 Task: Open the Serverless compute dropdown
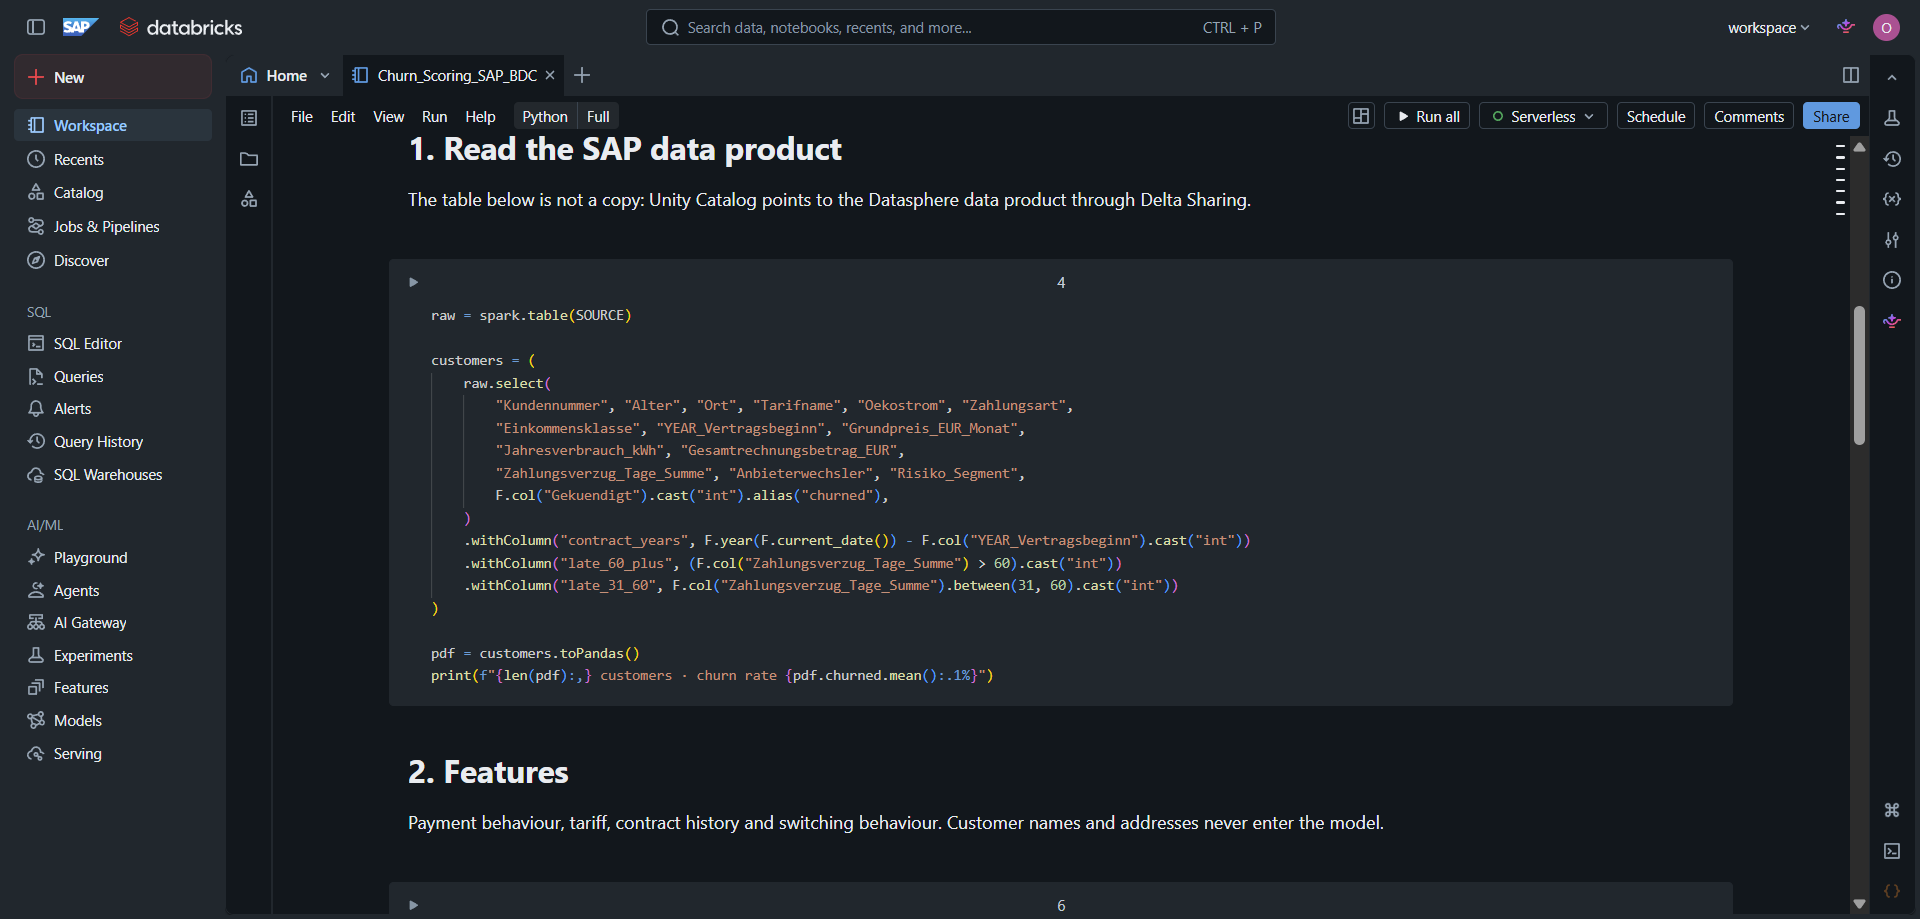pyautogui.click(x=1543, y=116)
